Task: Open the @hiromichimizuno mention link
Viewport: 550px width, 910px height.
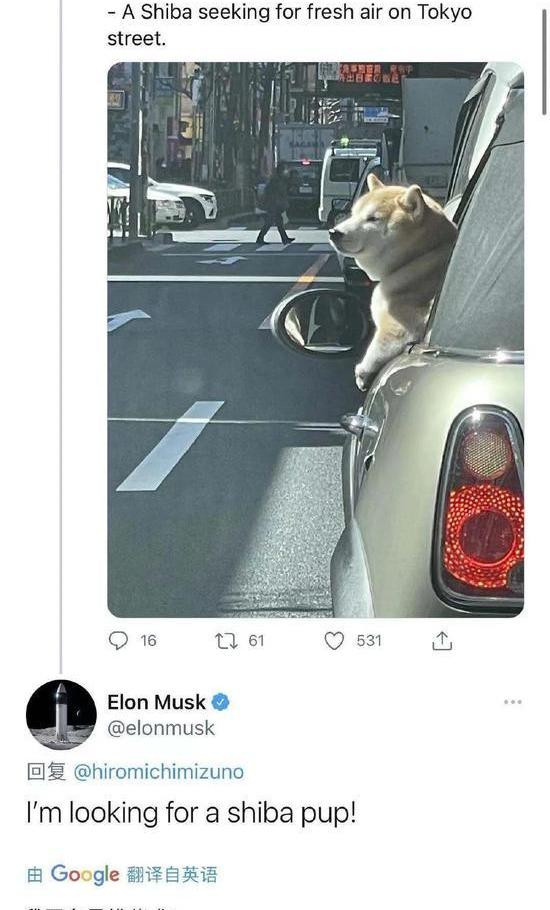Action: [x=158, y=772]
